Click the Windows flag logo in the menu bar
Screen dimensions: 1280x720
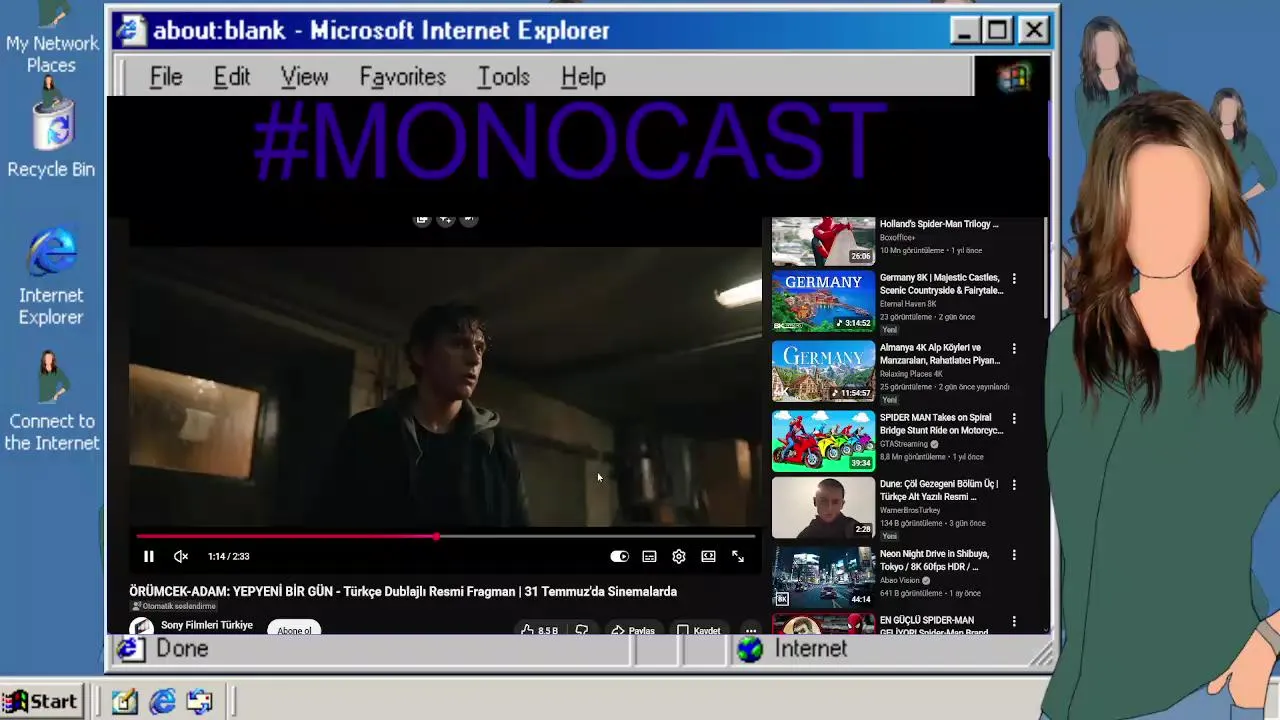pos(1013,77)
